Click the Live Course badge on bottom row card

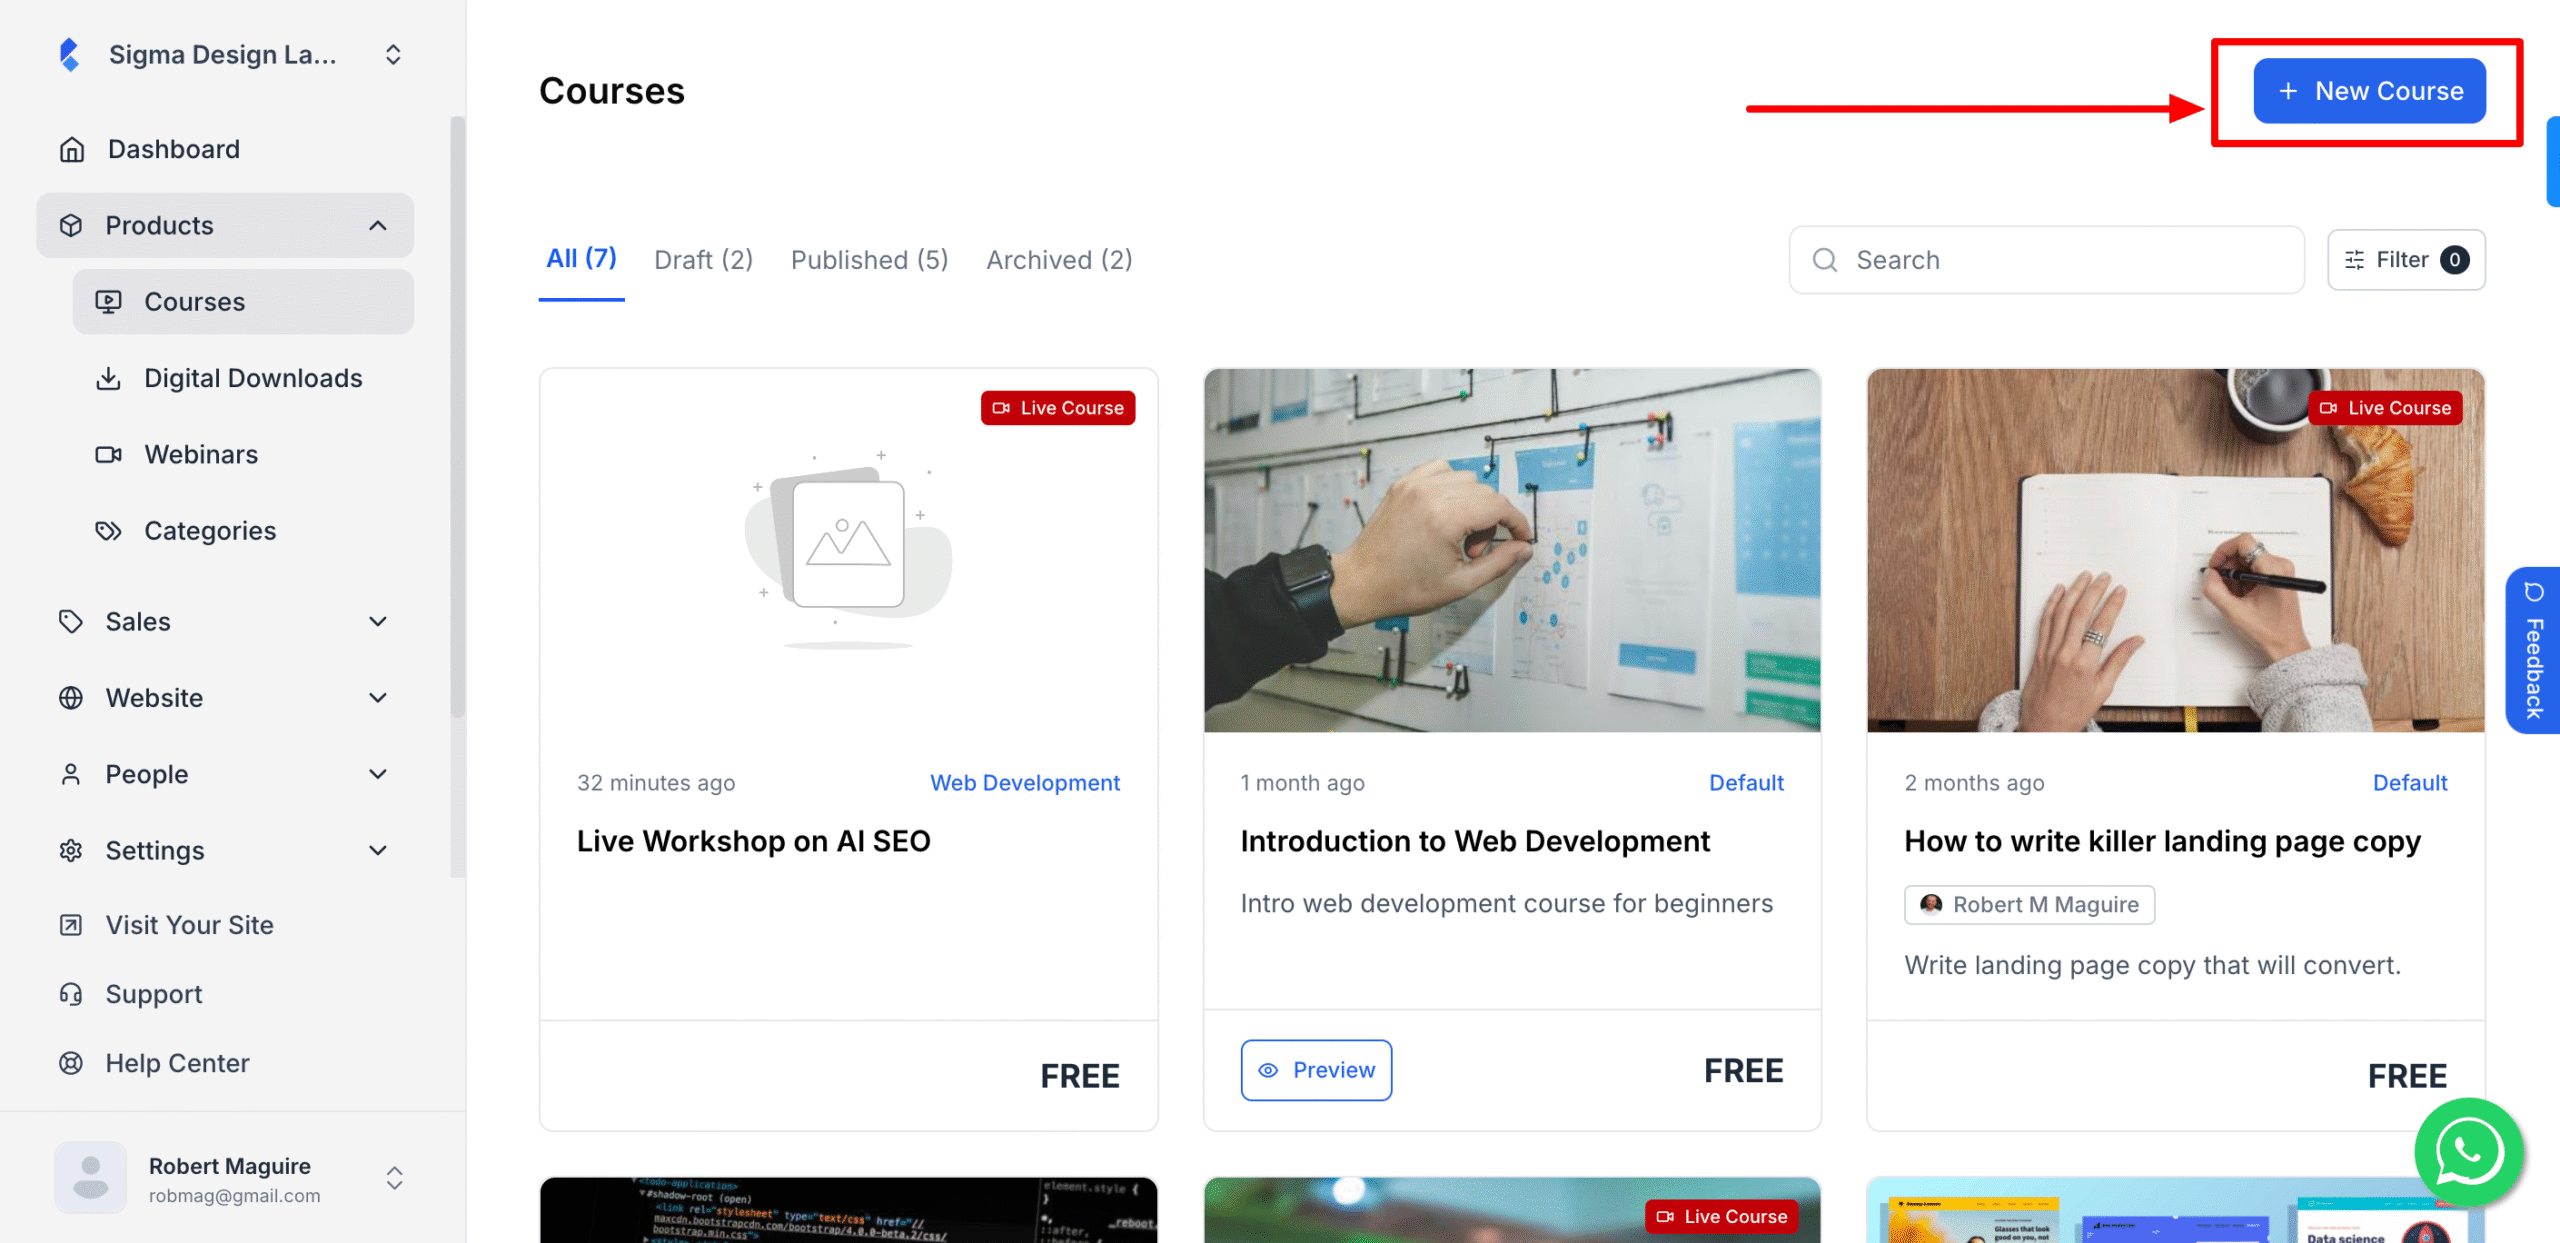[x=1722, y=1216]
